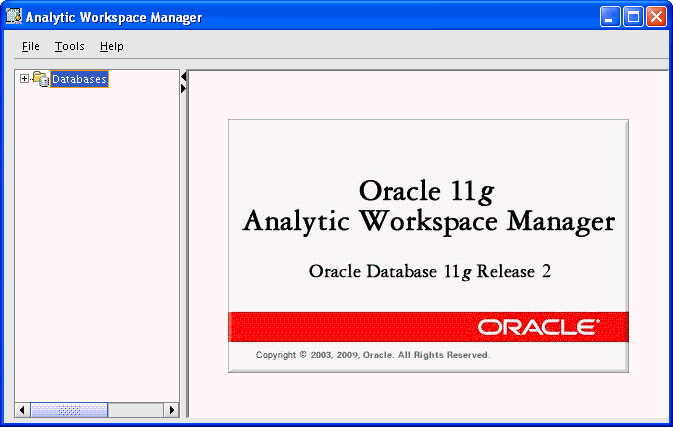Maximize the Analytic Workspace Manager window
The height and width of the screenshot is (427, 673).
coord(633,17)
